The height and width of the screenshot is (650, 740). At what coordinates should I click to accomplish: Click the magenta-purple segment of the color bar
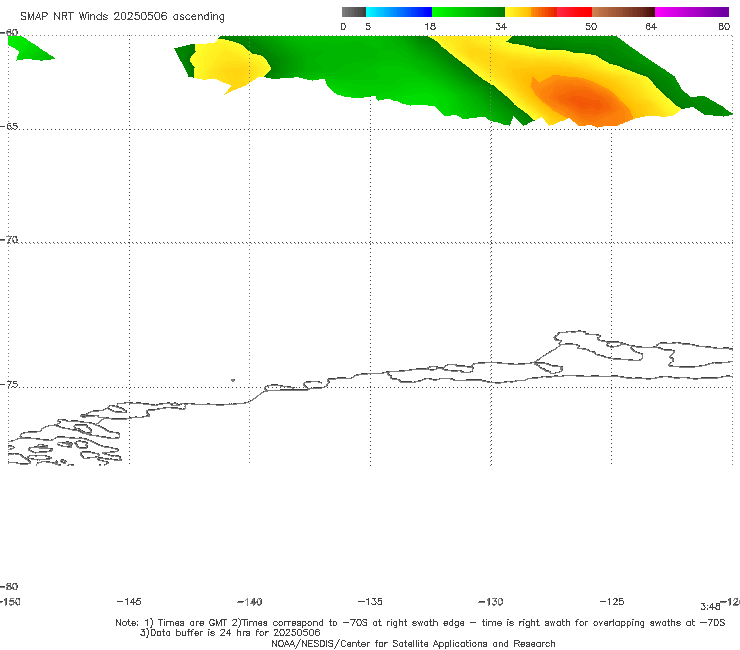692,12
